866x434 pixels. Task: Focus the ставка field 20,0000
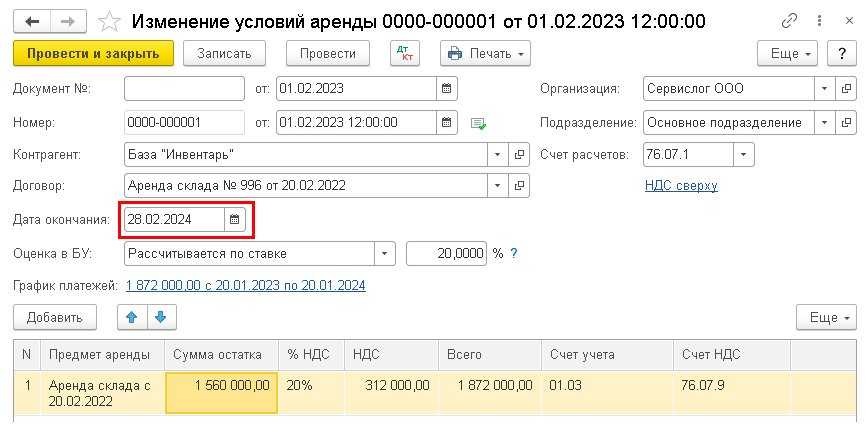pyautogui.click(x=446, y=253)
